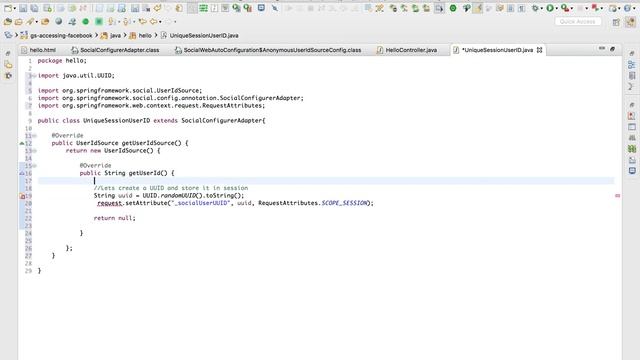Focus the Quick Access search field
The image size is (640, 360).
578,22
